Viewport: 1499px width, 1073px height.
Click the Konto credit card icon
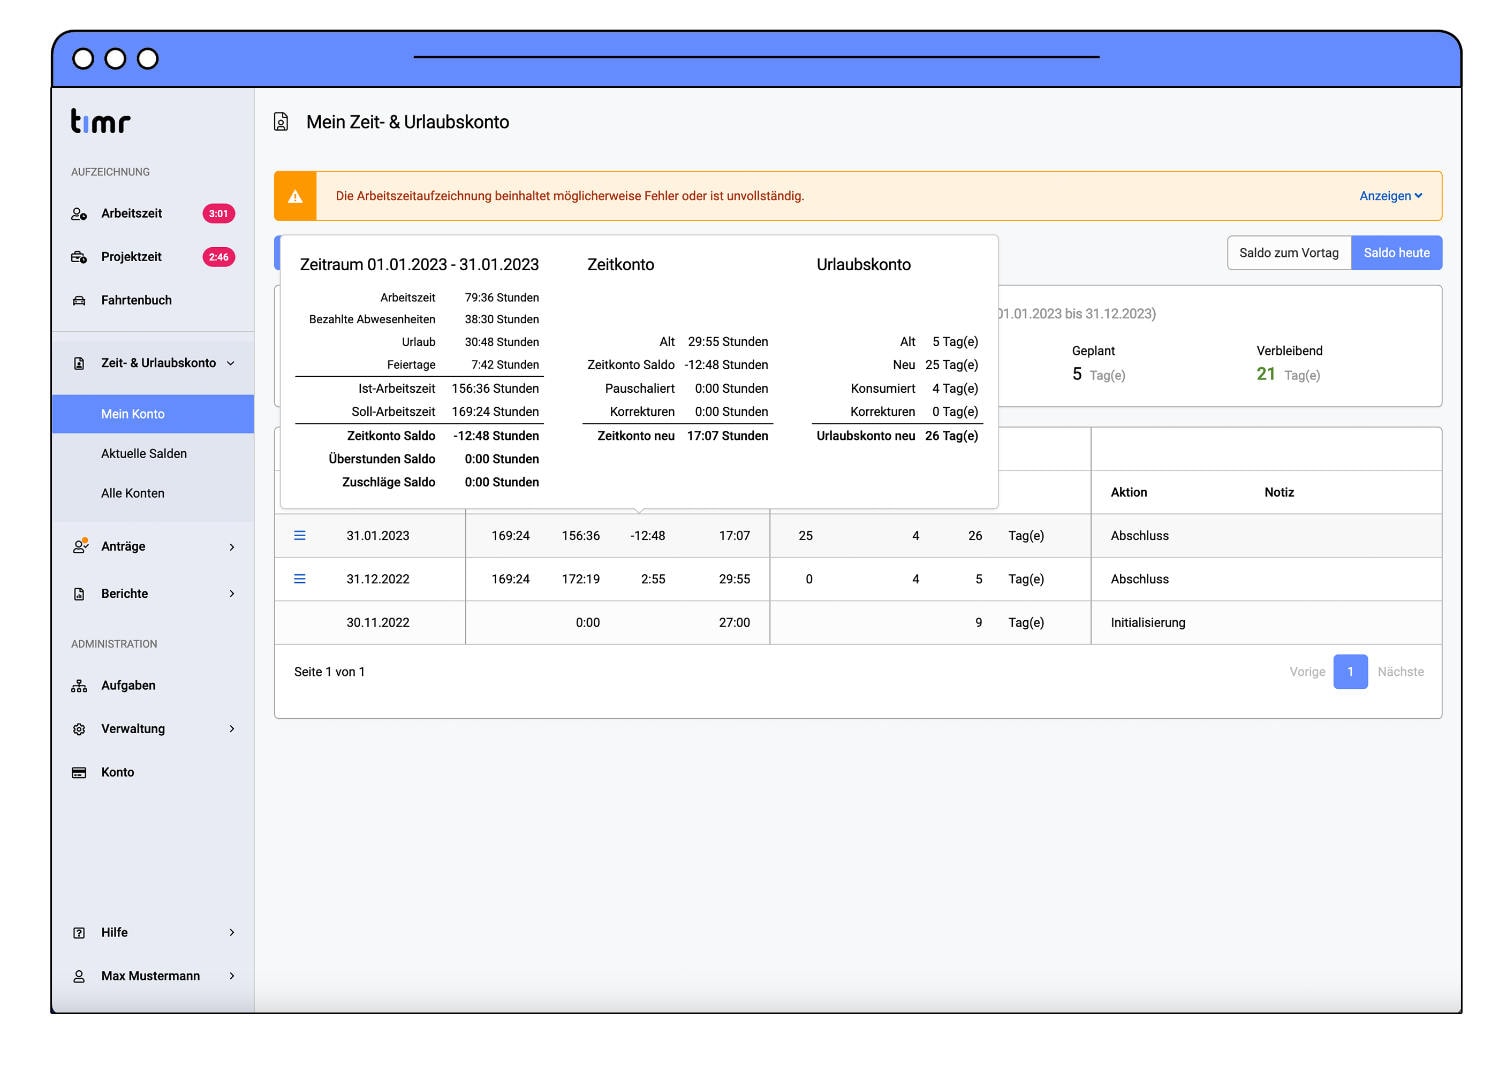79,772
